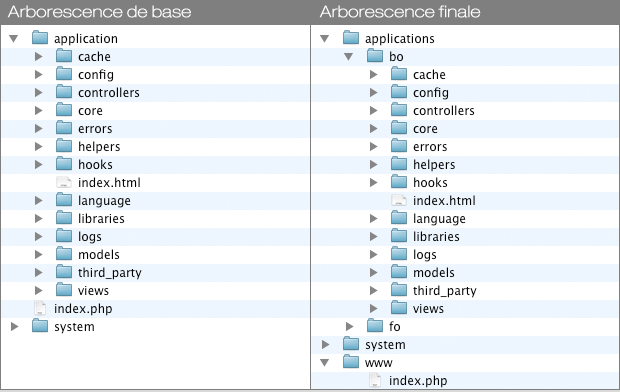Select 'hooks' row in base tree

[x=156, y=165]
